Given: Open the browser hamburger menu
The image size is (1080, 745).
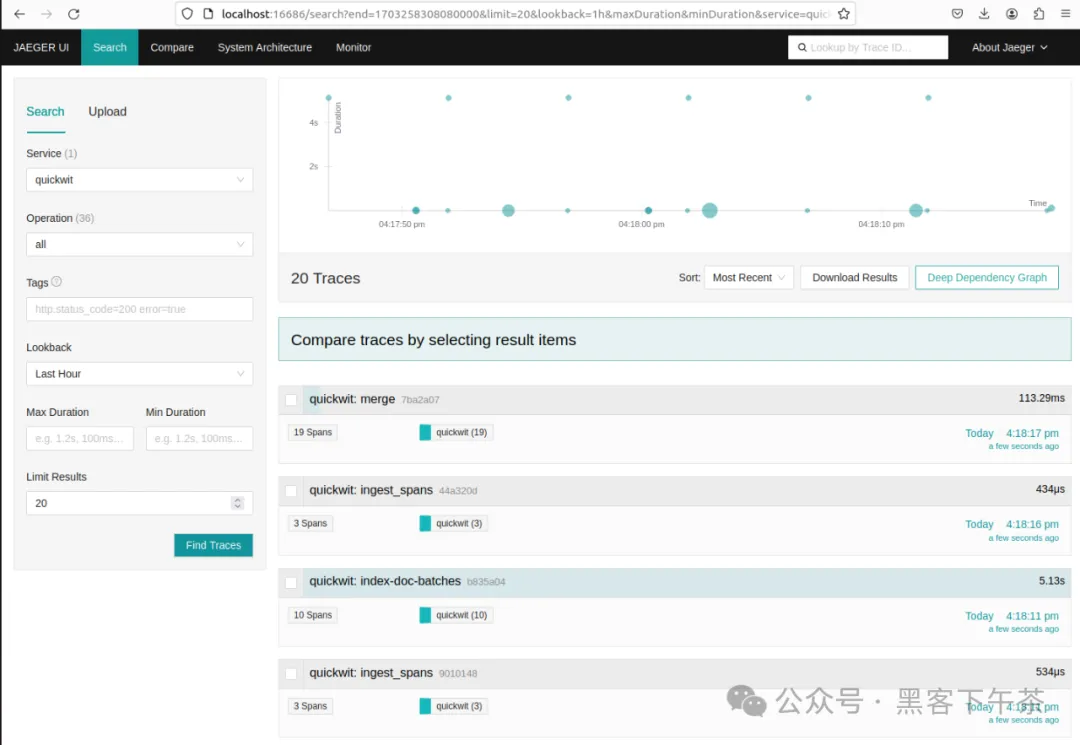Looking at the screenshot, I should pyautogui.click(x=1066, y=14).
